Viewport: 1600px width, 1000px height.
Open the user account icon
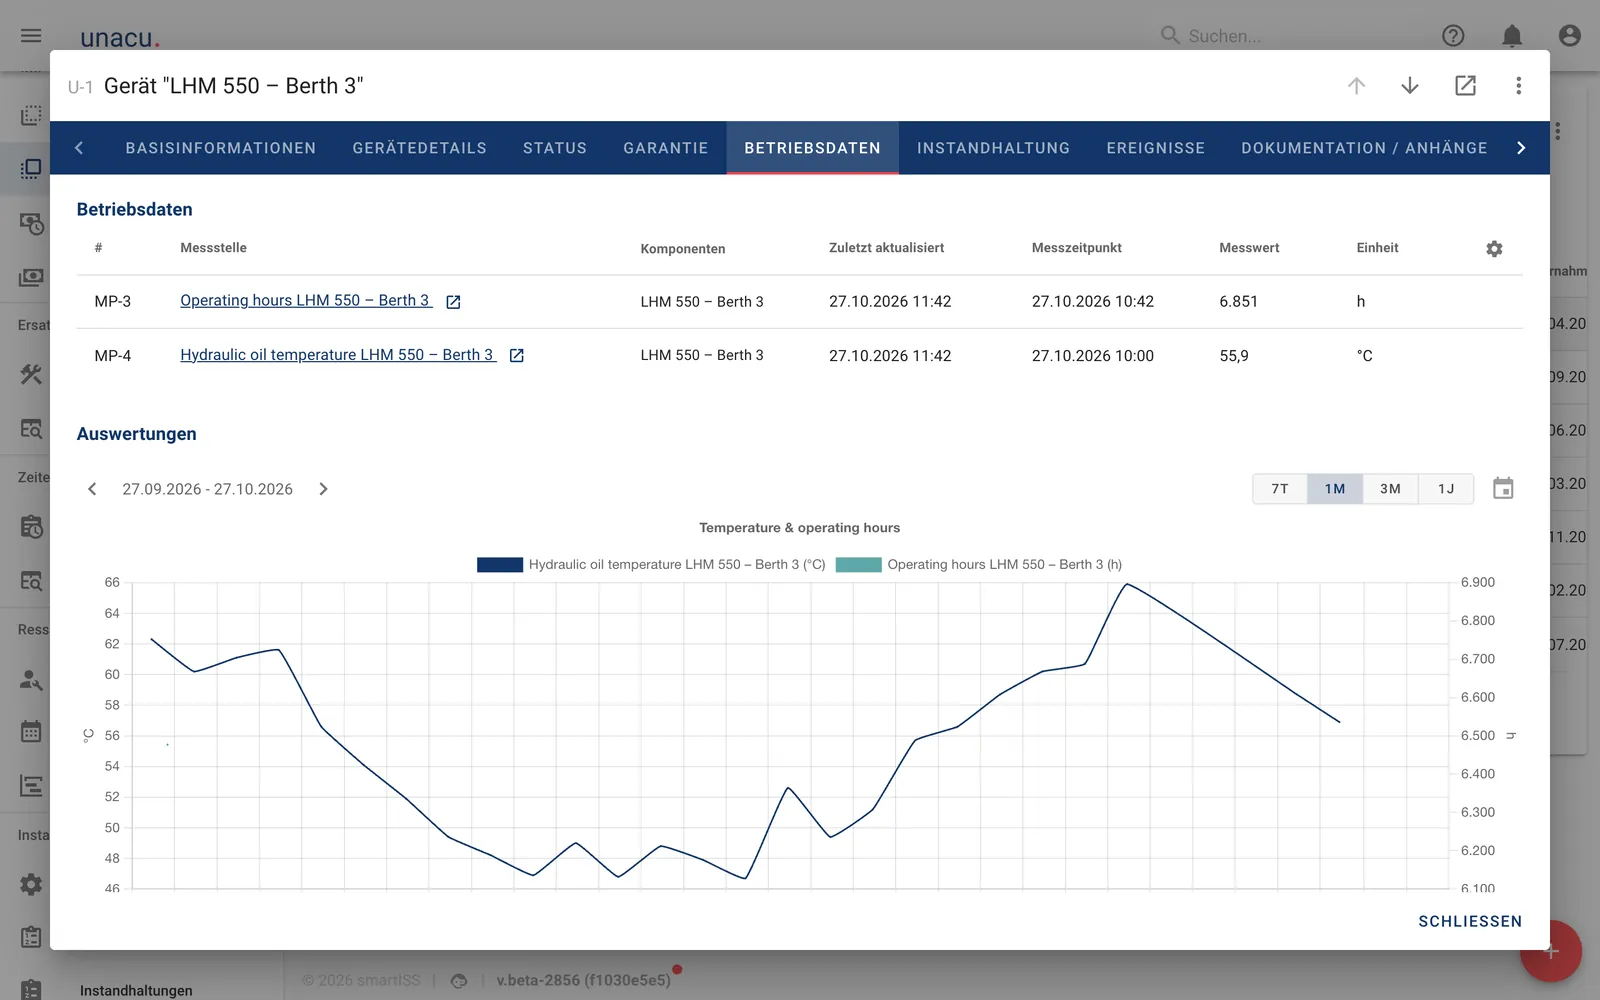tap(1570, 36)
